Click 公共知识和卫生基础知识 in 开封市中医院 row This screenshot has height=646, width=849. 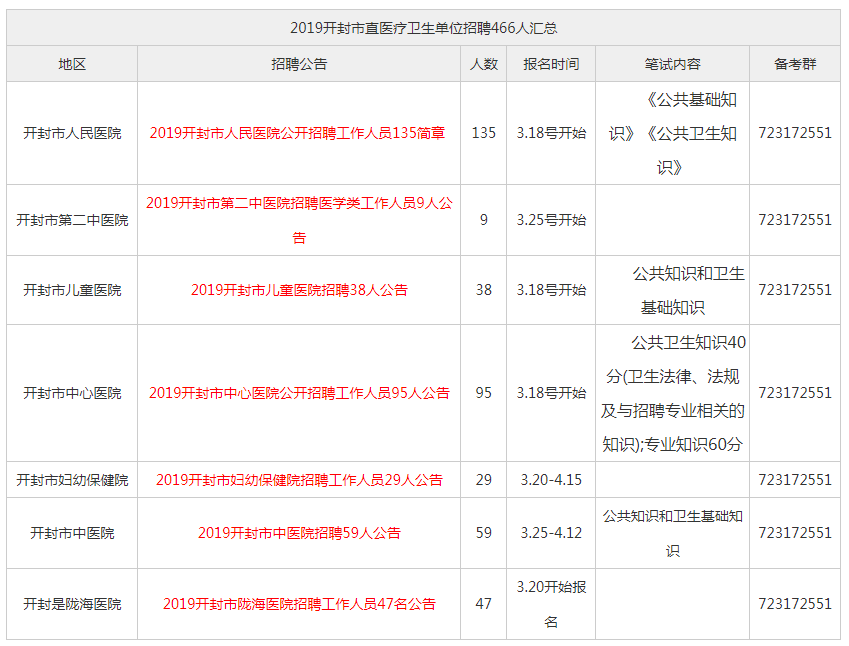click(x=672, y=533)
